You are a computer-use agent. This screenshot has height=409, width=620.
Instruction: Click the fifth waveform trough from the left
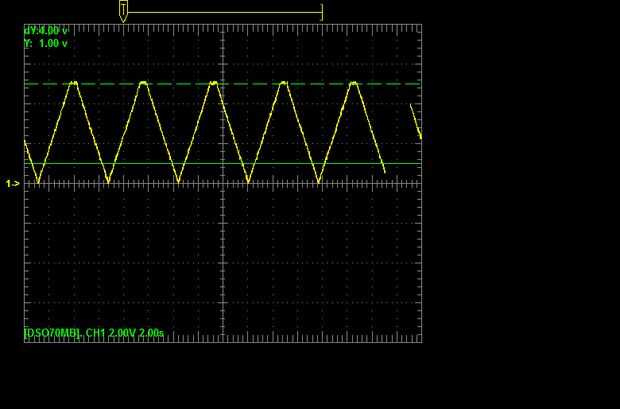[319, 181]
